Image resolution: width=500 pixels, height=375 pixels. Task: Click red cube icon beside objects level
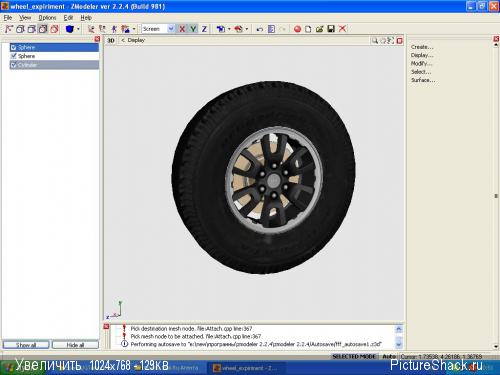(x=54, y=29)
